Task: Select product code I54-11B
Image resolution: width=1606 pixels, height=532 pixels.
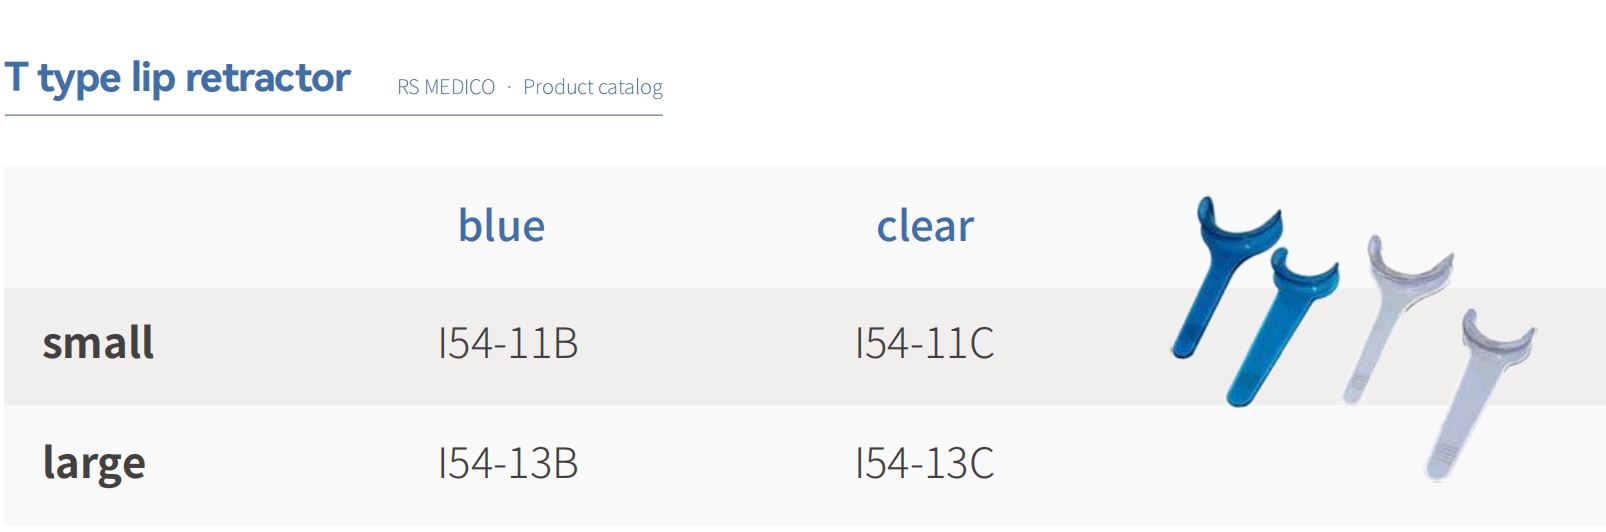Action: pos(508,343)
